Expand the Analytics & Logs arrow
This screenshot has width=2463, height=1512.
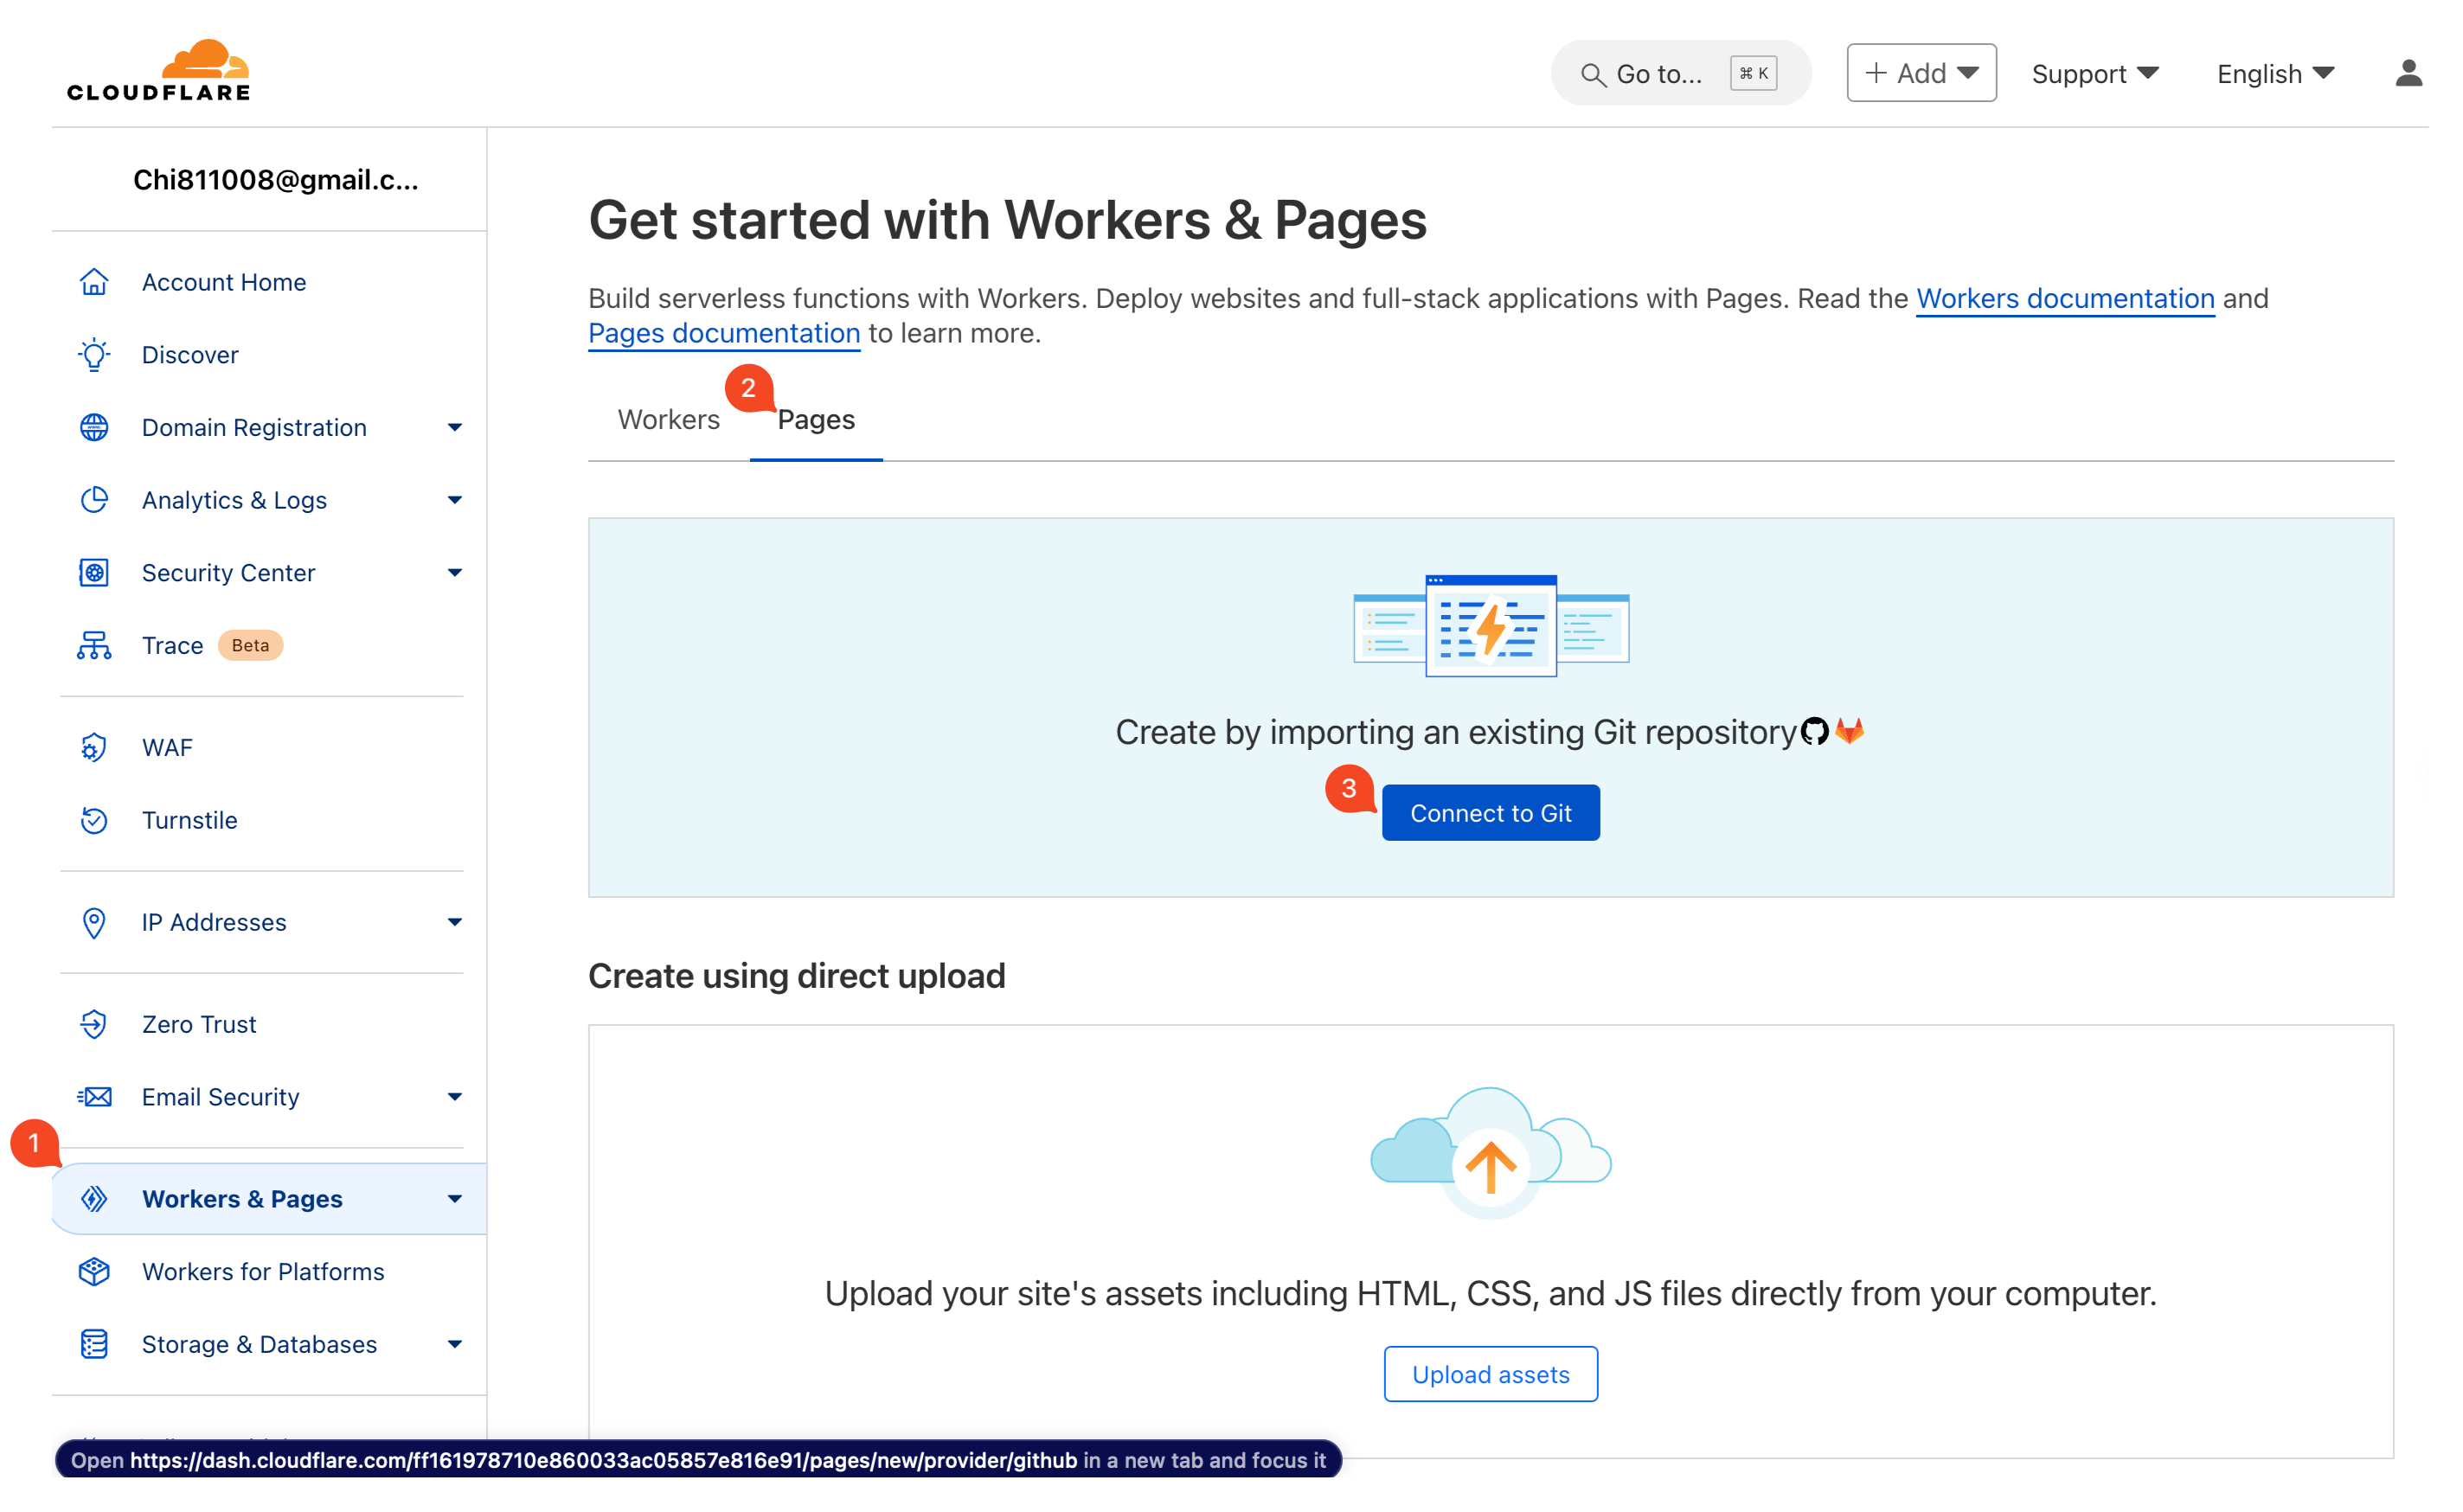pos(455,500)
